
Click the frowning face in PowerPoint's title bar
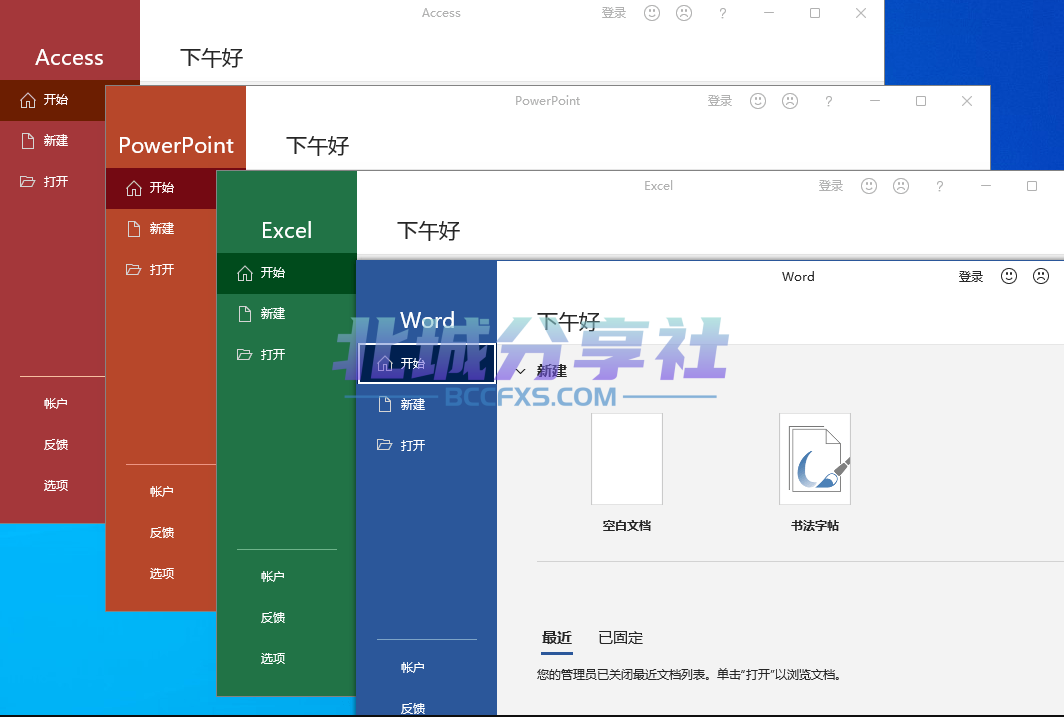tap(790, 101)
